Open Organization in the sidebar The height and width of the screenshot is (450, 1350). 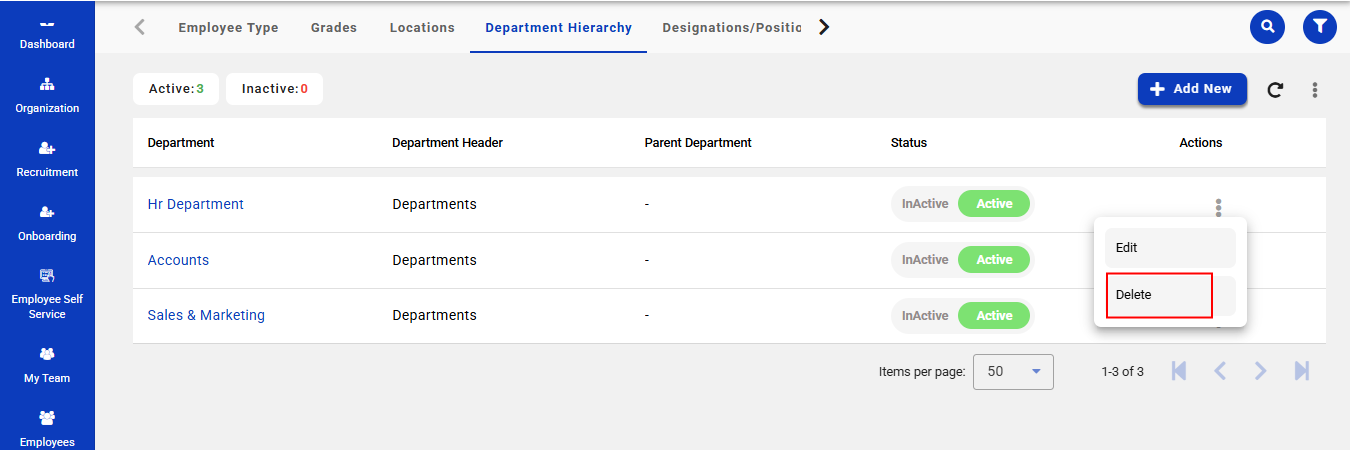point(47,95)
